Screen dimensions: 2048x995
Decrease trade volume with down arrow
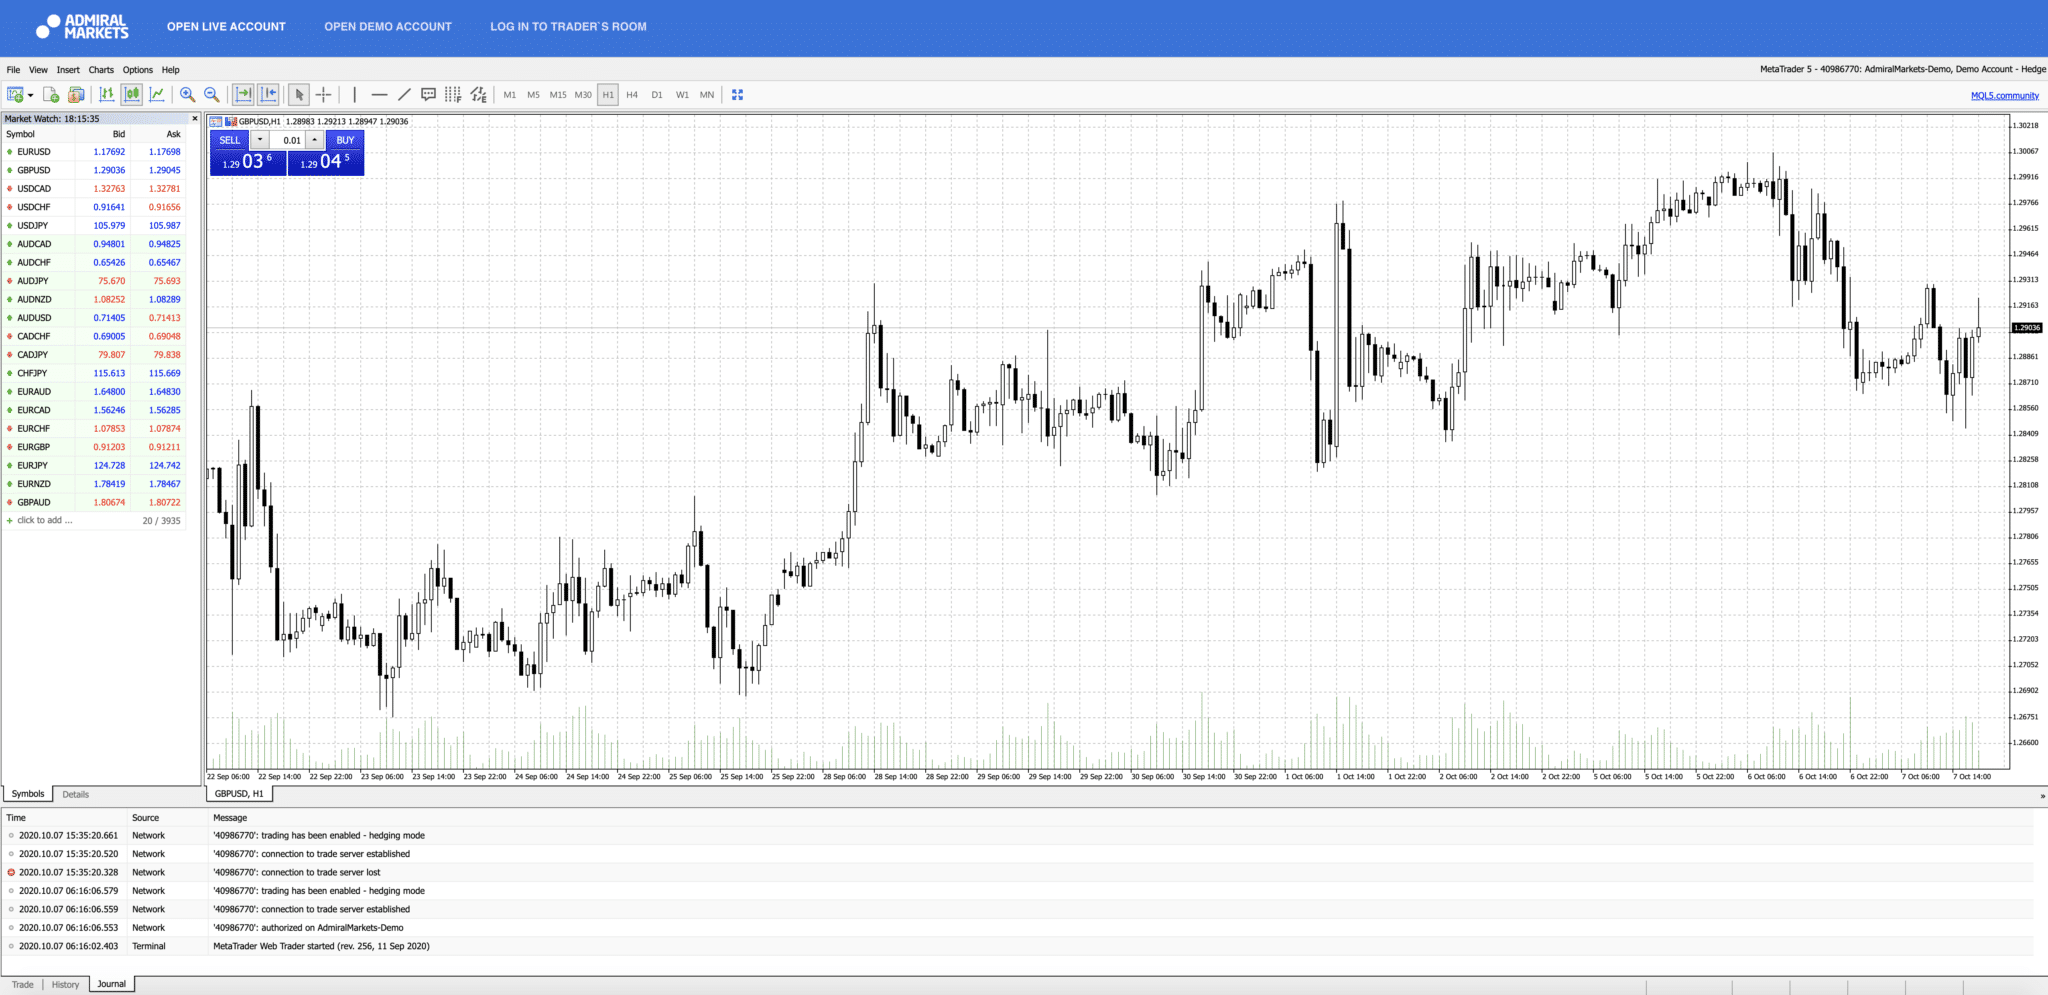260,140
